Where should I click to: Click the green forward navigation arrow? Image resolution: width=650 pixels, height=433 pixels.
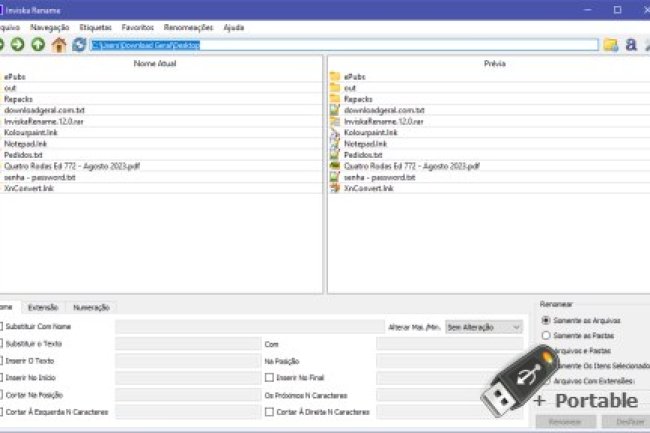17,44
